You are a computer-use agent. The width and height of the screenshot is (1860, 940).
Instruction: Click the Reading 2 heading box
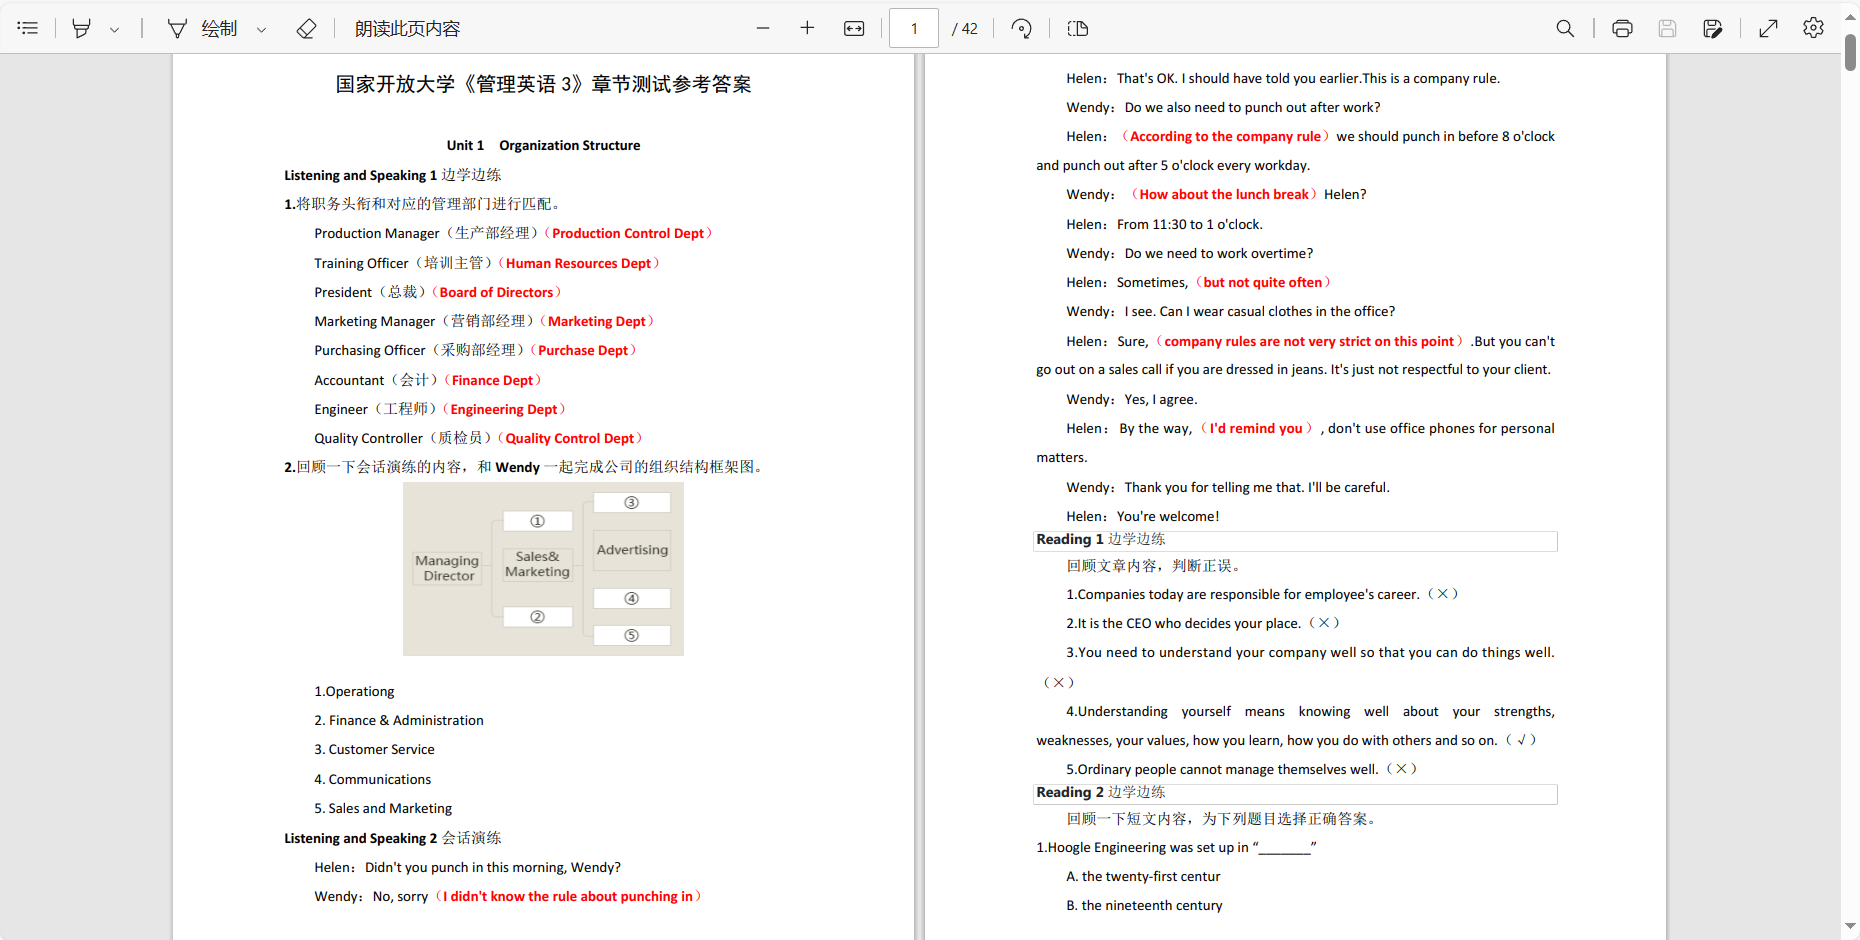tap(1295, 793)
